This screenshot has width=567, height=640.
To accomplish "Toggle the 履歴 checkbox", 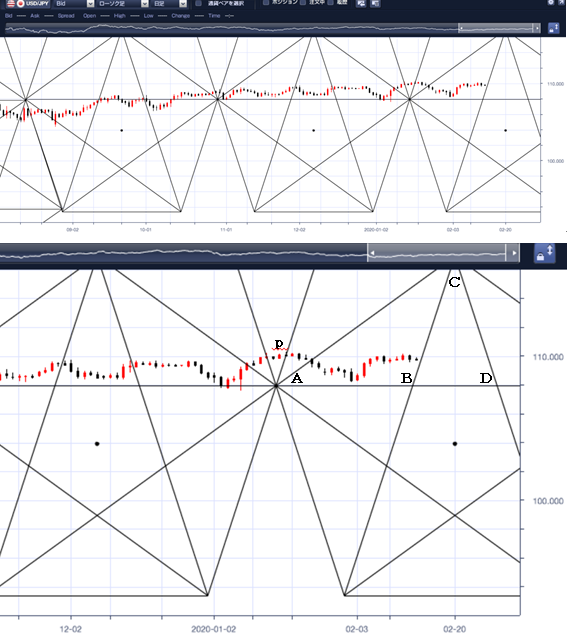I will pyautogui.click(x=331, y=2).
